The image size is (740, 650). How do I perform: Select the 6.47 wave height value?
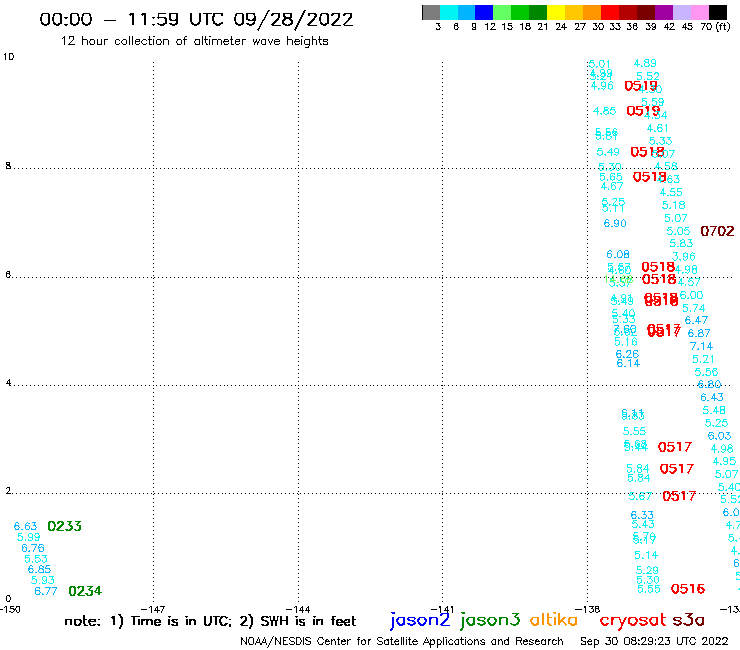pyautogui.click(x=696, y=321)
